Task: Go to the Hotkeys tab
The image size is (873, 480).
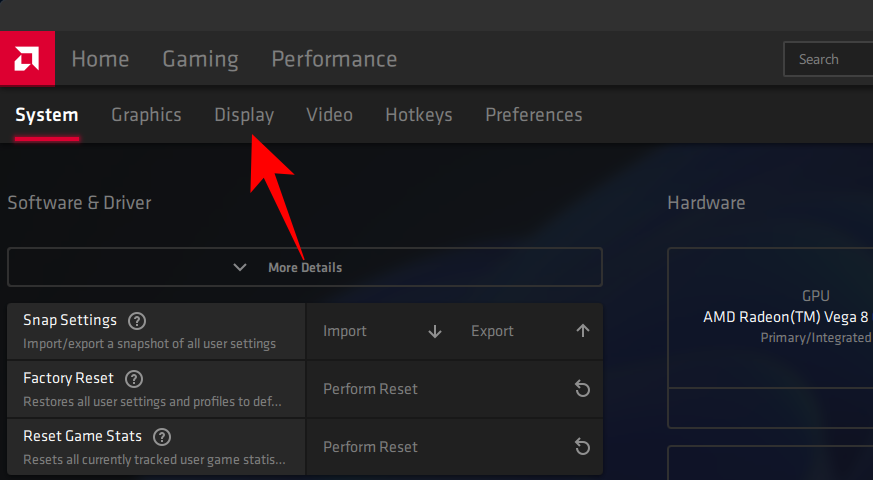Action: (x=418, y=115)
